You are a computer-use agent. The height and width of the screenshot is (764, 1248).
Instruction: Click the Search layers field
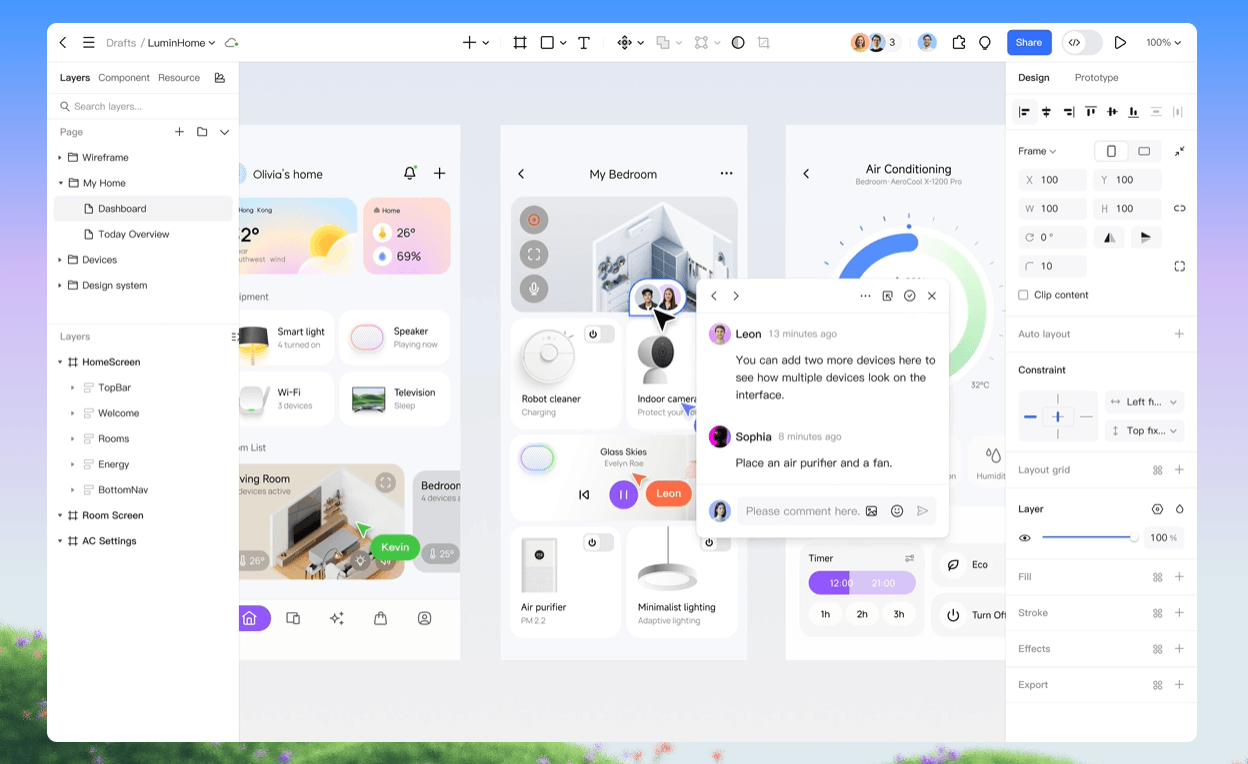click(143, 106)
